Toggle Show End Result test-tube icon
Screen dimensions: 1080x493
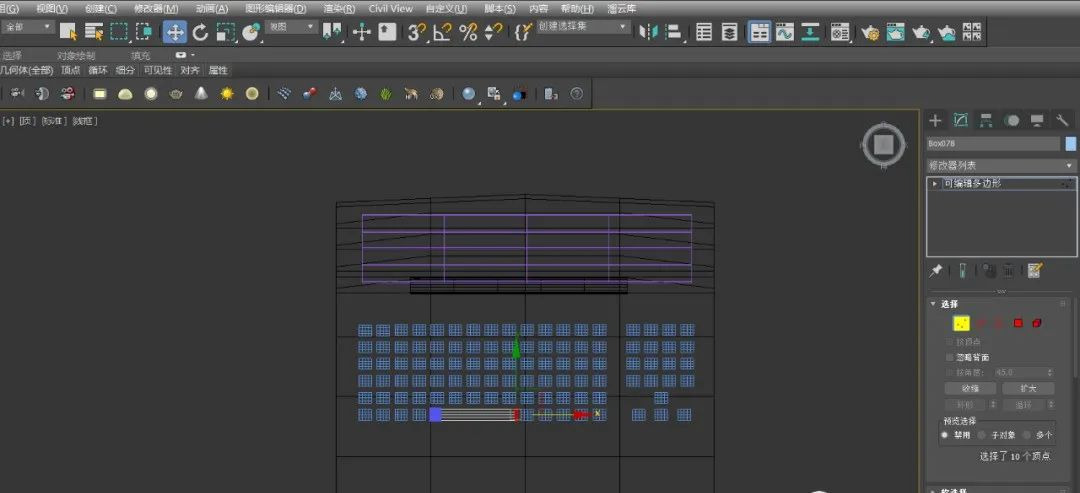click(x=962, y=271)
